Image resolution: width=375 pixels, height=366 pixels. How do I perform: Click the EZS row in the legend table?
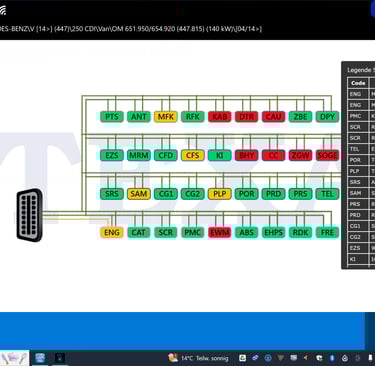[361, 248]
